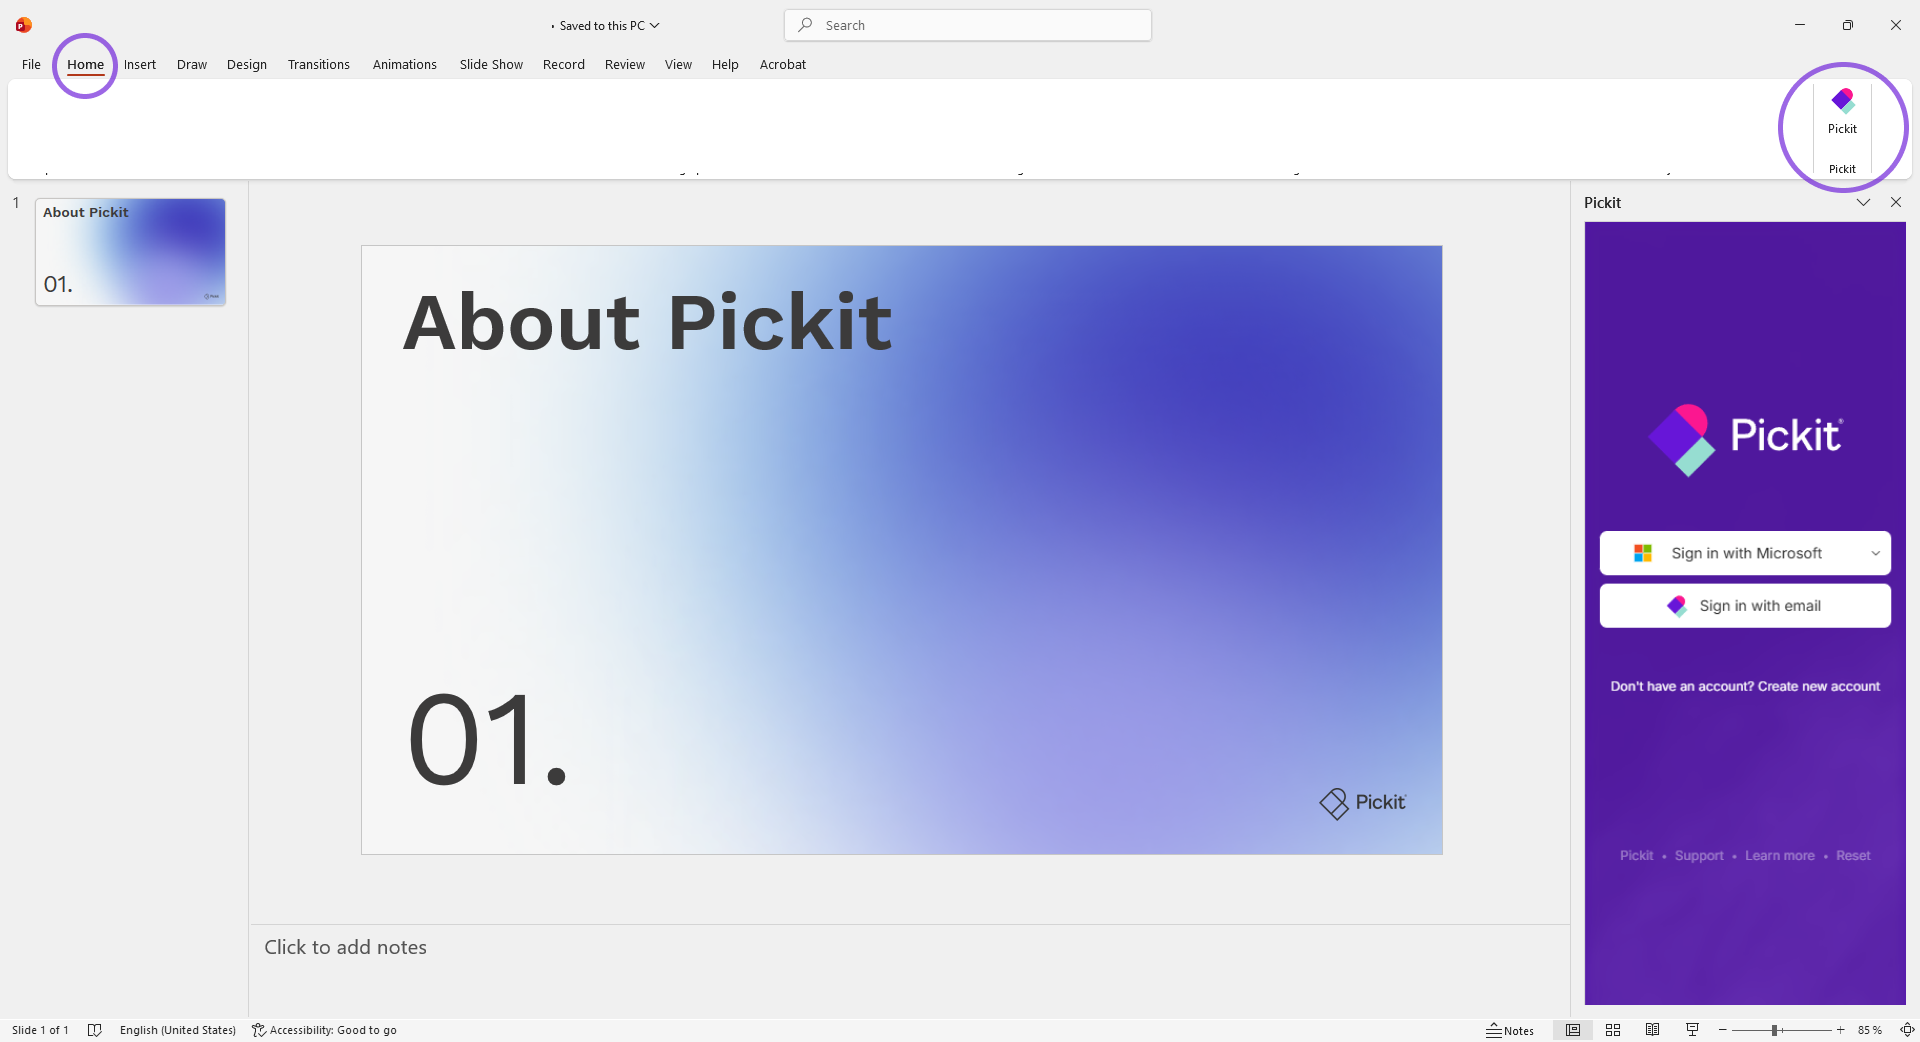Open Reading View from the status bar
The width and height of the screenshot is (1920, 1042).
[x=1653, y=1030]
